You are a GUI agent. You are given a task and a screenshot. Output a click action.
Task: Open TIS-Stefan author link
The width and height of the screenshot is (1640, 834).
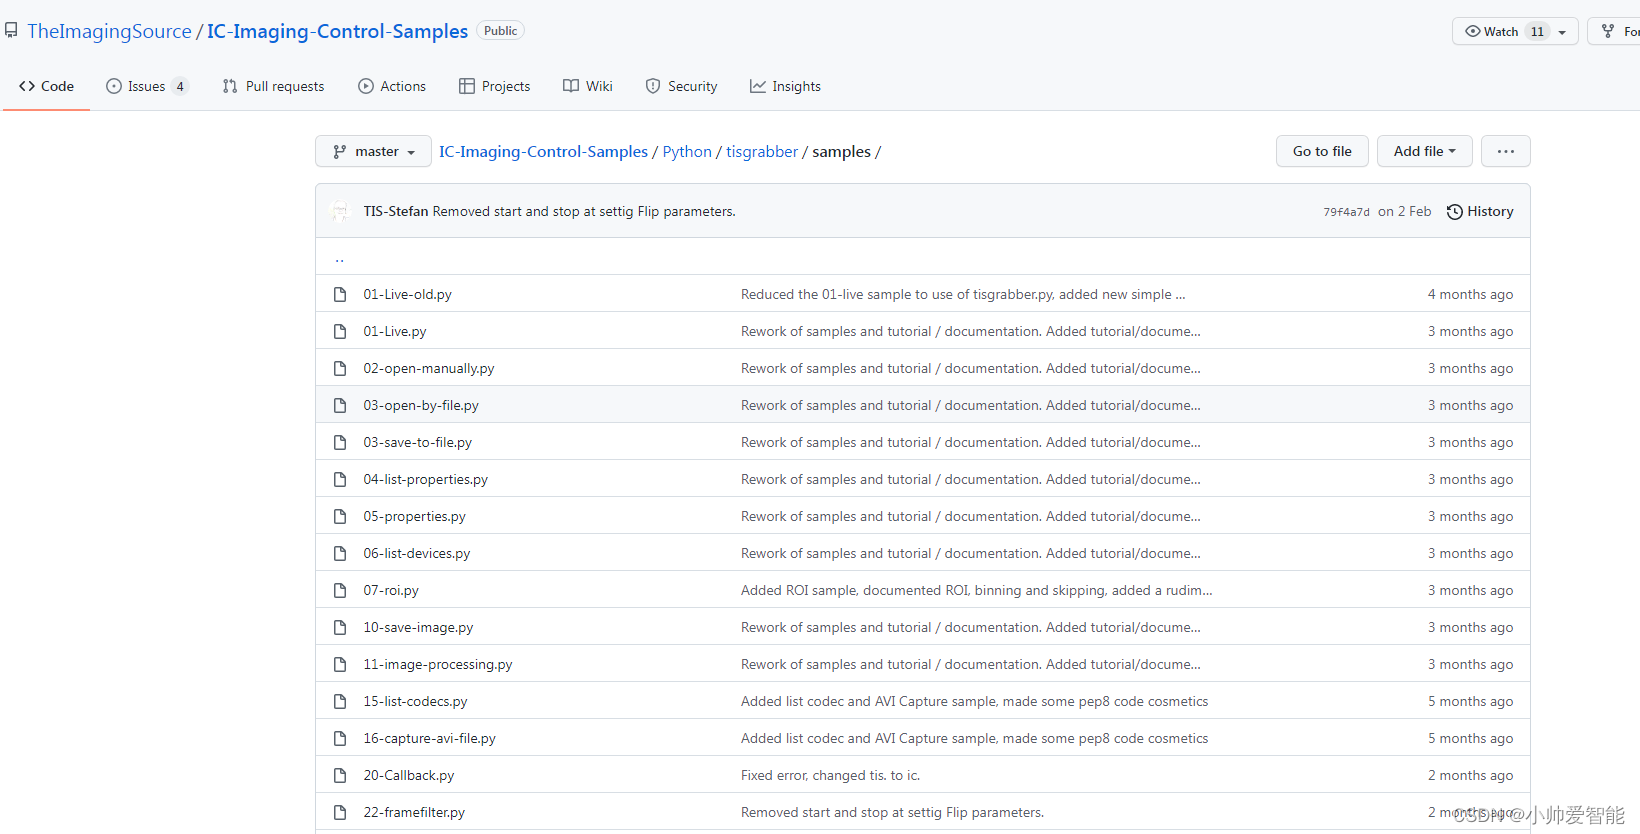pyautogui.click(x=395, y=211)
